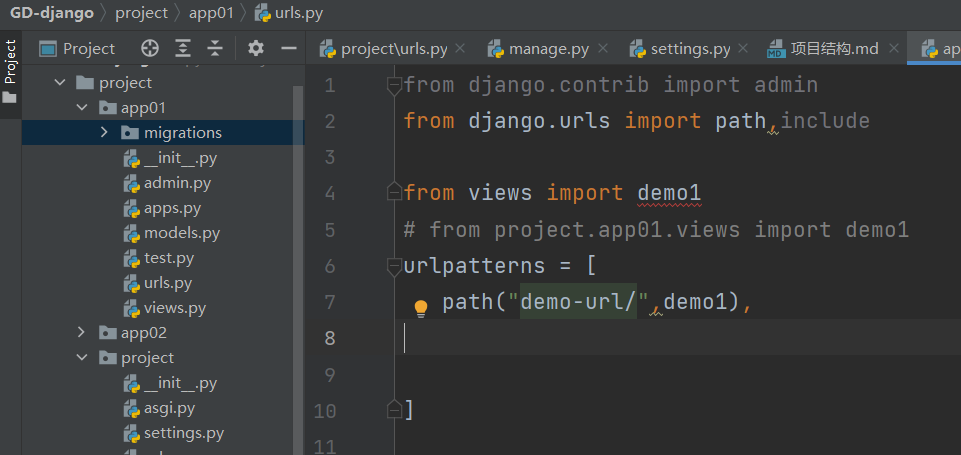The width and height of the screenshot is (961, 455).
Task: Click GD-django in the breadcrumb path
Action: pos(51,13)
